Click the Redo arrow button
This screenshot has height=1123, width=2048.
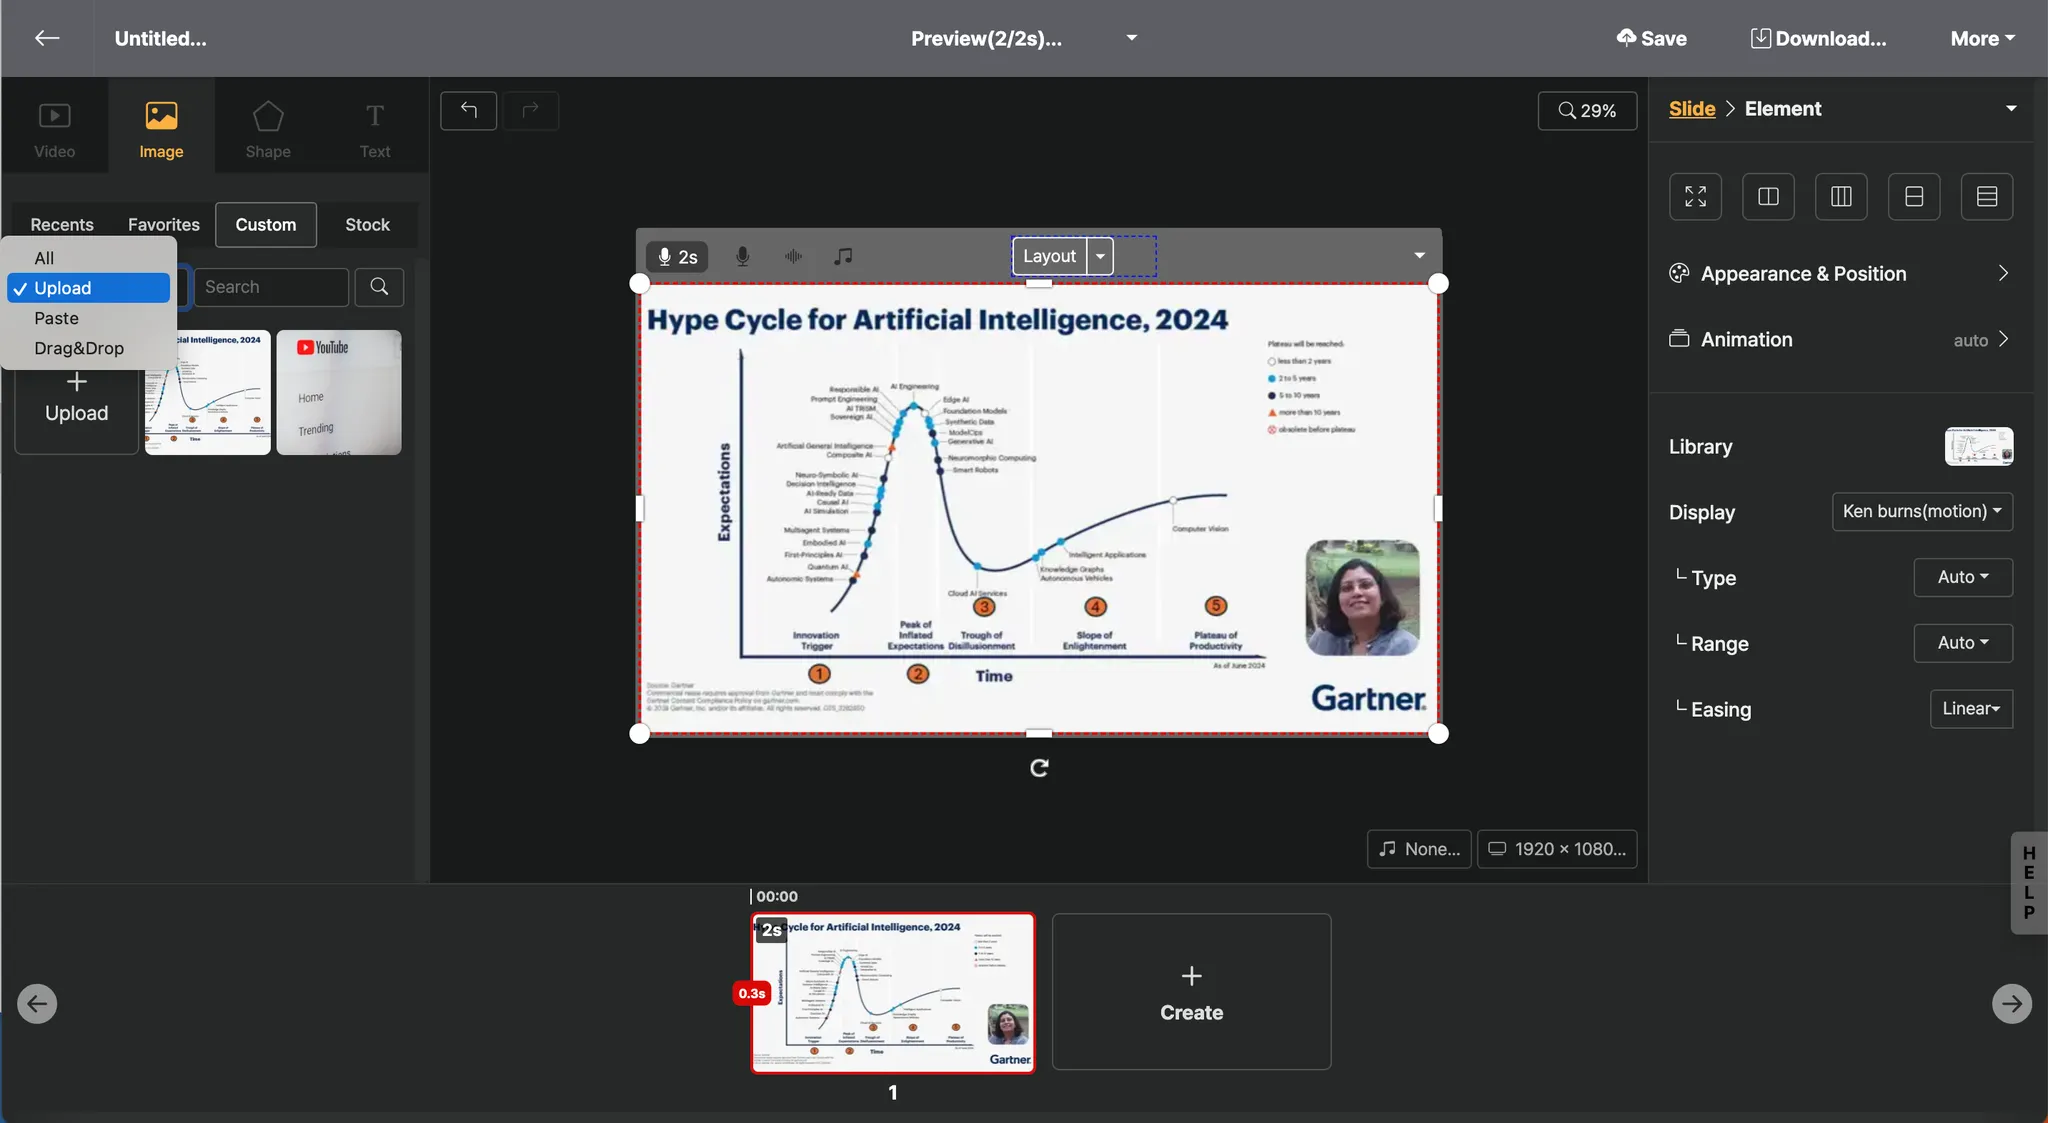531,110
